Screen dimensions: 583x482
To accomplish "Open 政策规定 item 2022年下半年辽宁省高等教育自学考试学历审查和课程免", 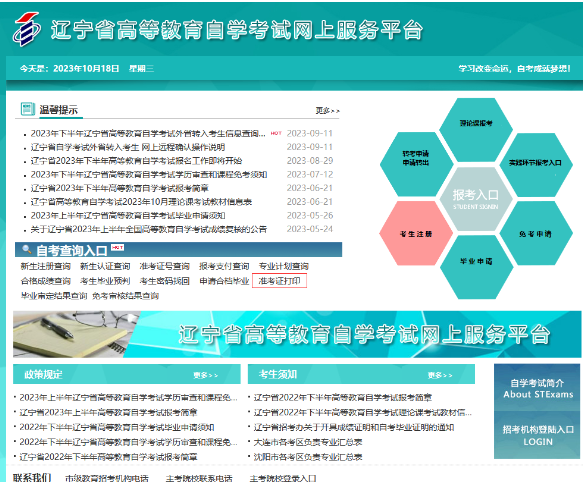I will [128, 442].
